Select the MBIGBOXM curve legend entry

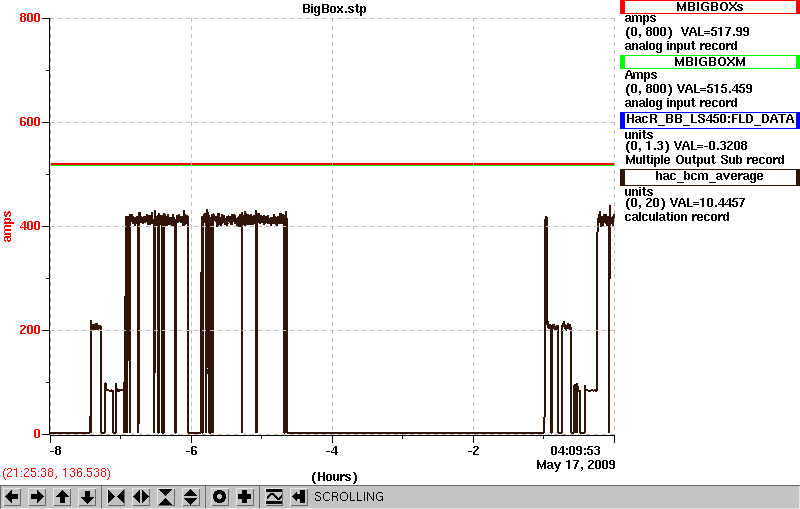[x=710, y=62]
